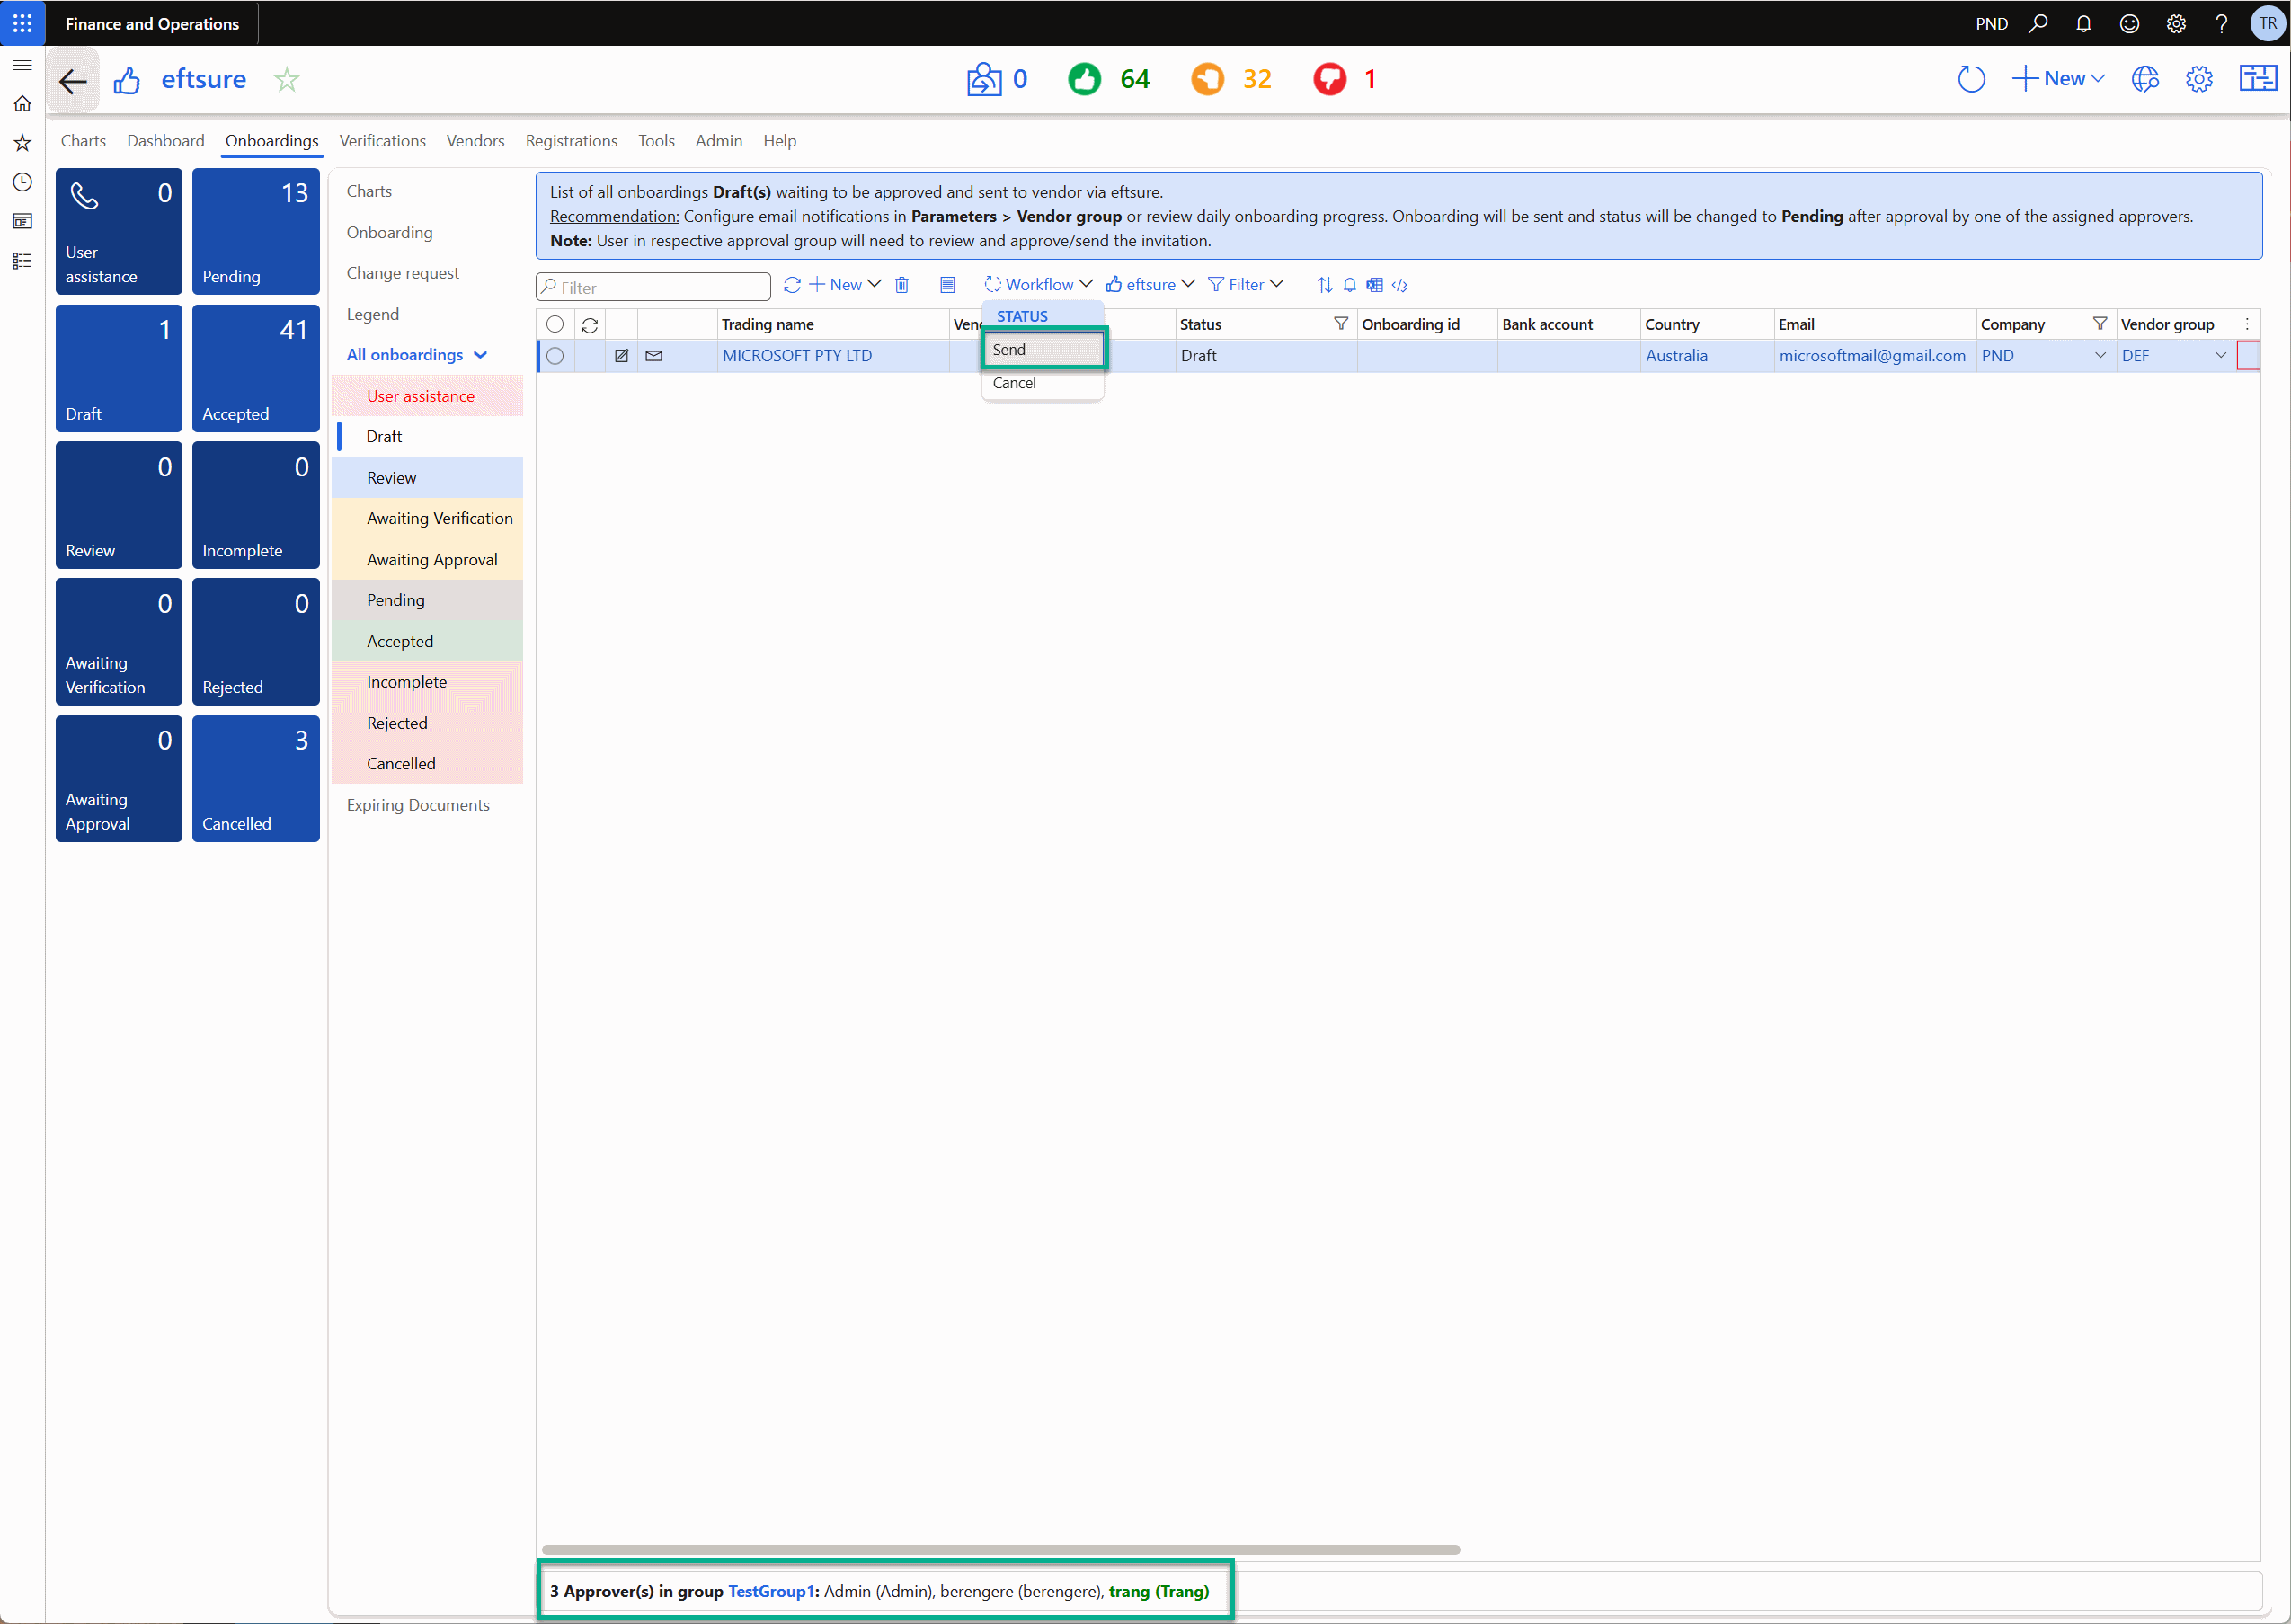Viewport: 2291px width, 1624px height.
Task: Open TR user account avatar
Action: click(x=2267, y=23)
